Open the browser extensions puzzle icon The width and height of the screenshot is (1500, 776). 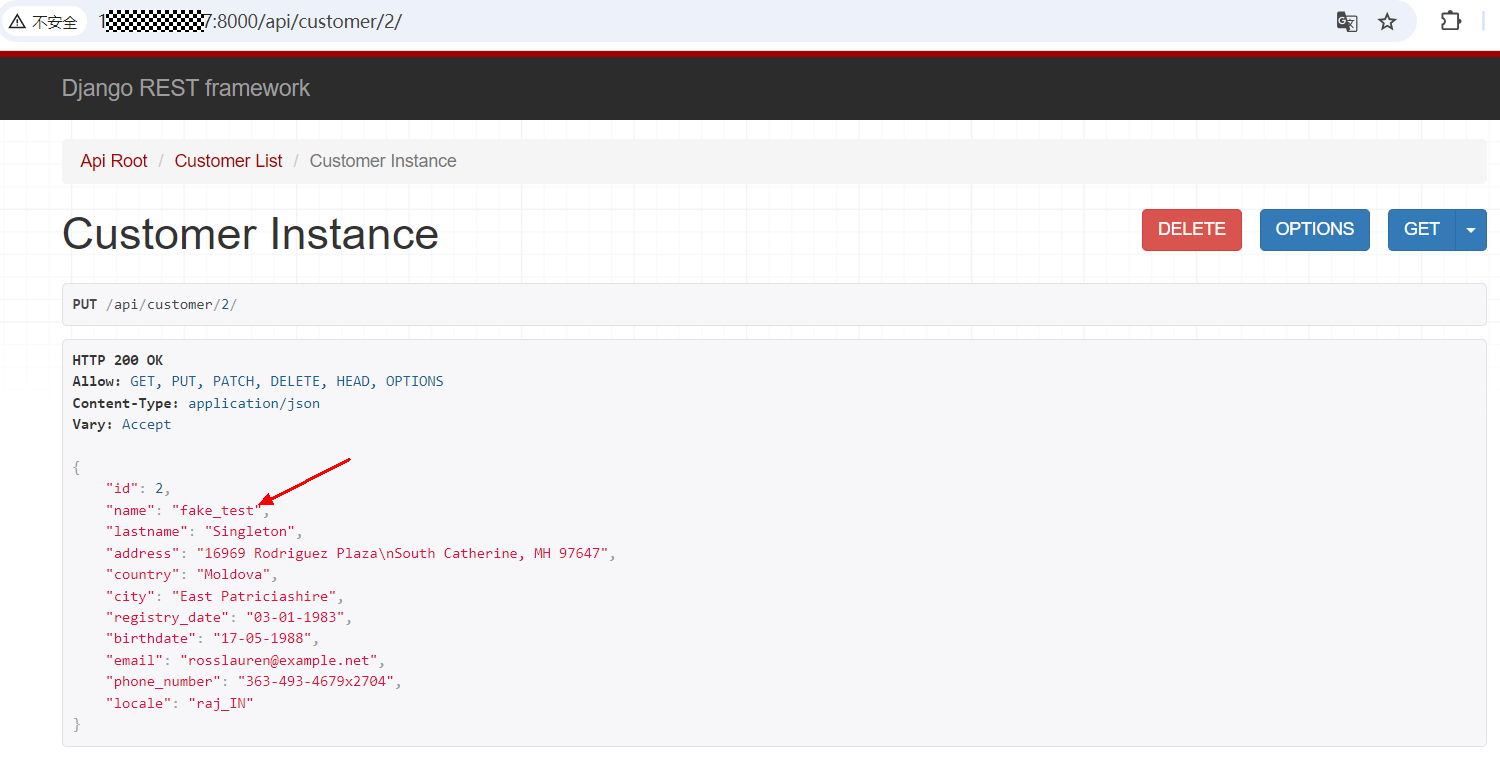[1450, 21]
